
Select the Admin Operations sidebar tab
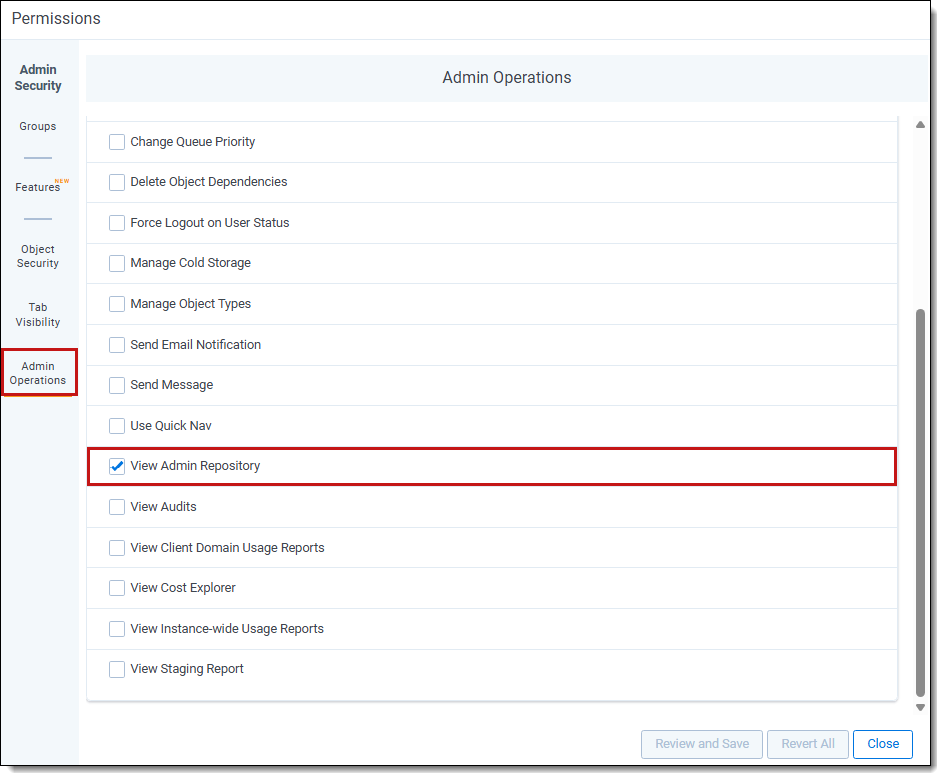[x=38, y=373]
